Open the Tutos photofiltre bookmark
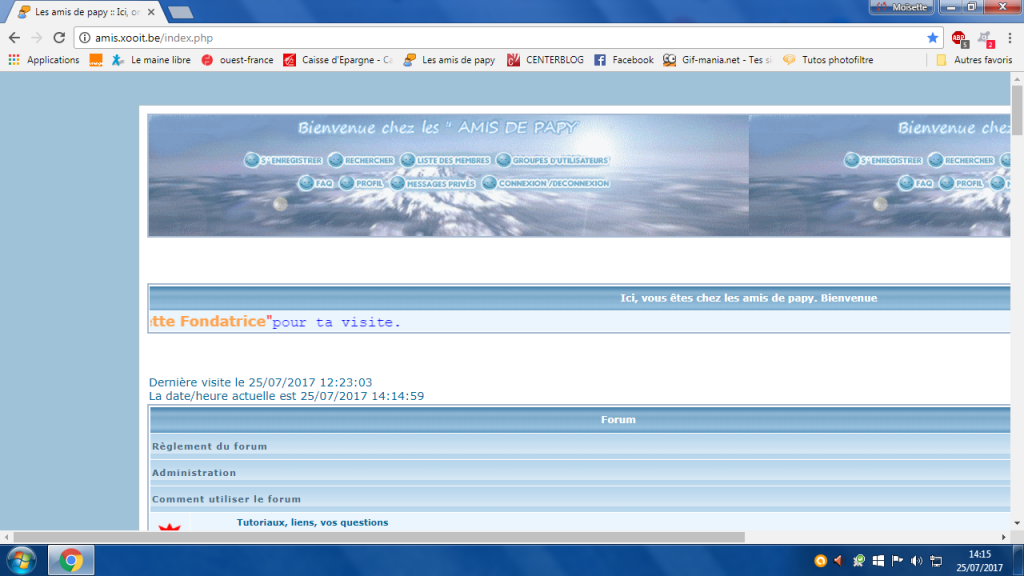Viewport: 1024px width, 576px height. click(x=828, y=59)
